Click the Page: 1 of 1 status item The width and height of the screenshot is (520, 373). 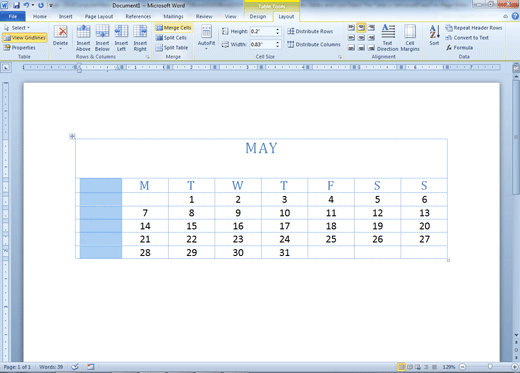[x=17, y=367]
